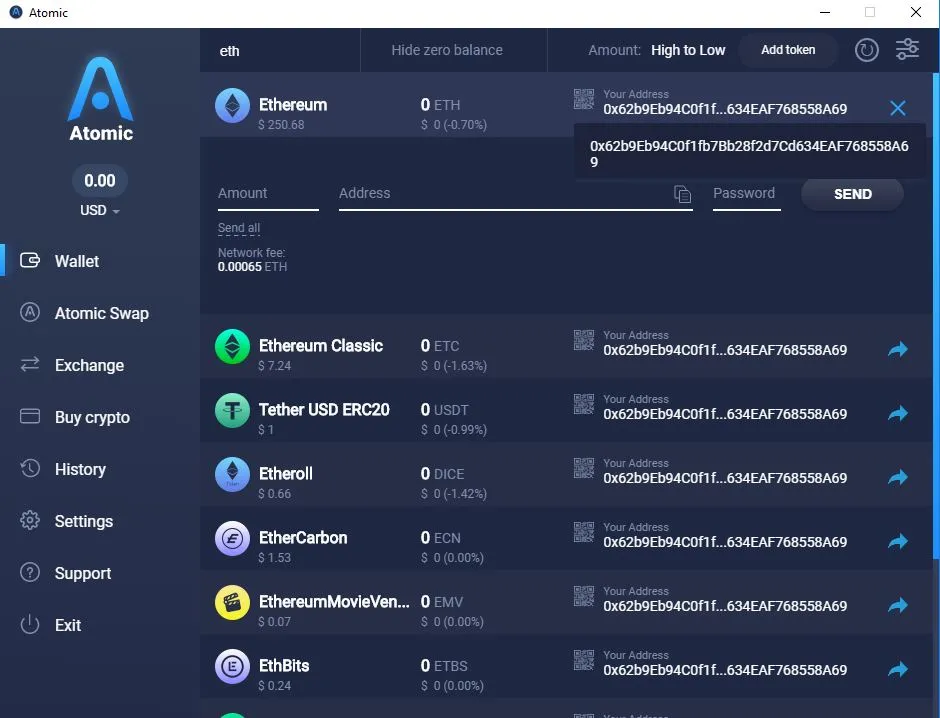Copy the full Ethereum address text
940x718 pixels.
(x=749, y=153)
